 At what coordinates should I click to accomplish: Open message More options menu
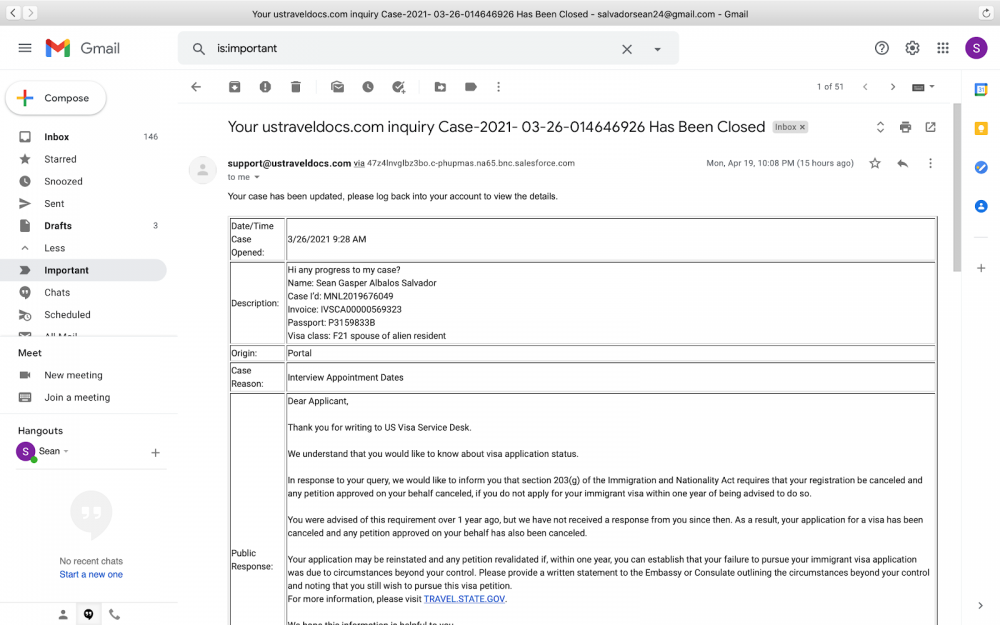pyautogui.click(x=930, y=163)
